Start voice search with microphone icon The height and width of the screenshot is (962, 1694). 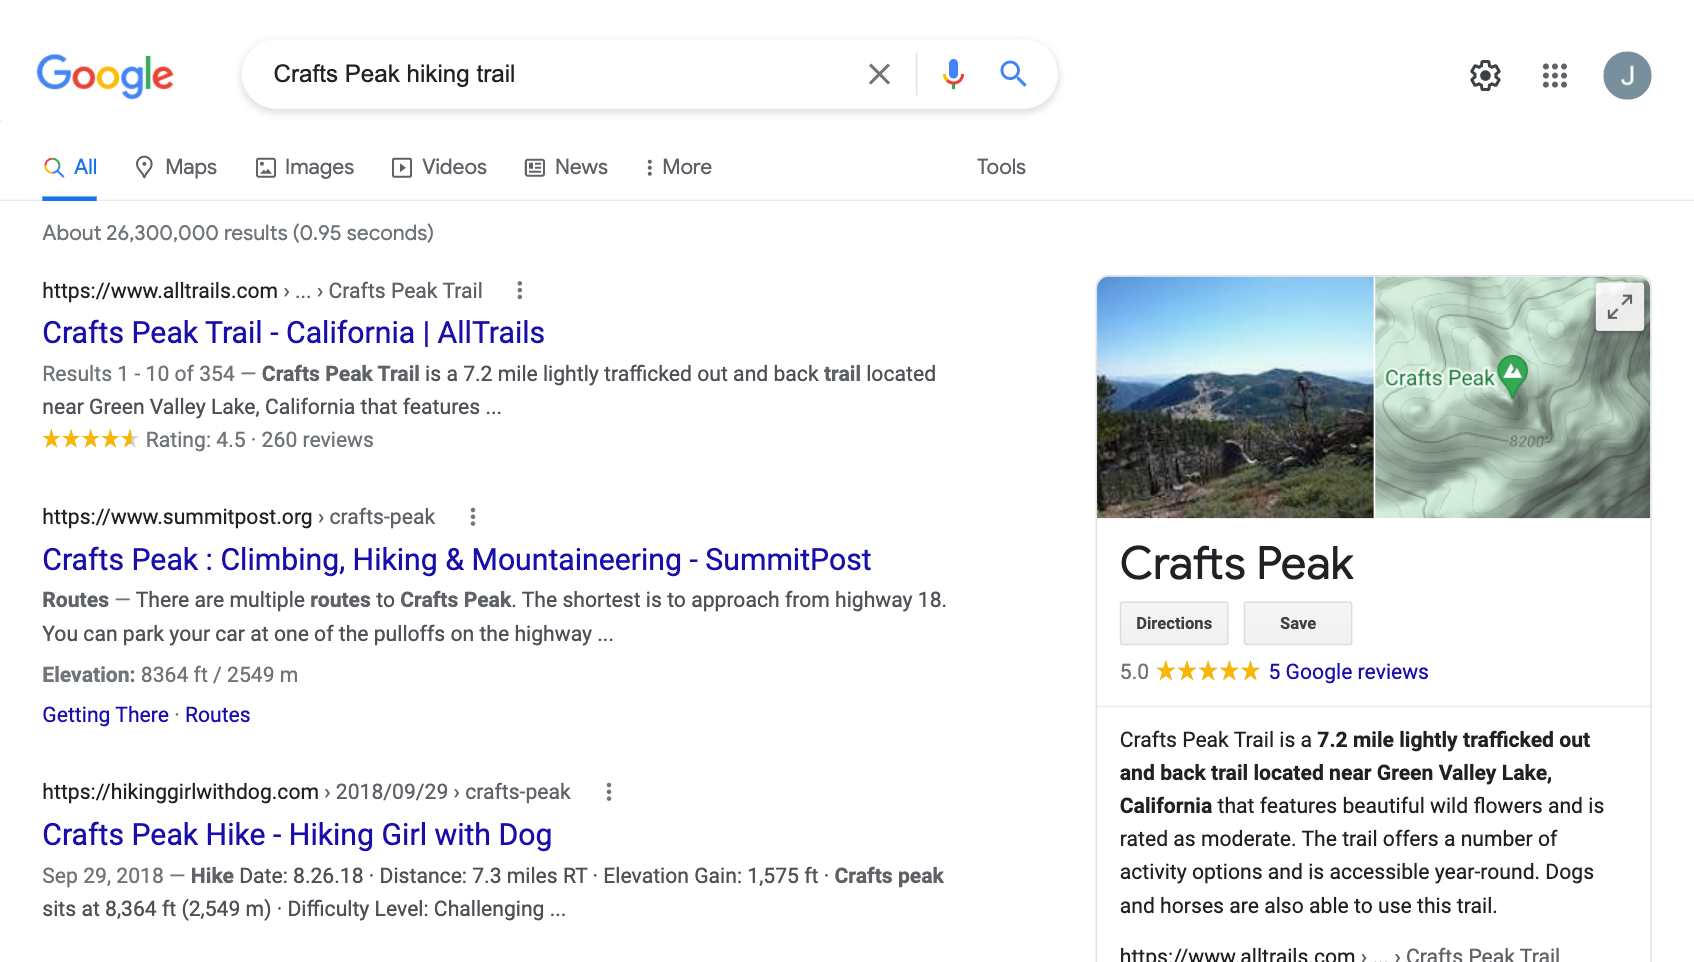coord(953,74)
